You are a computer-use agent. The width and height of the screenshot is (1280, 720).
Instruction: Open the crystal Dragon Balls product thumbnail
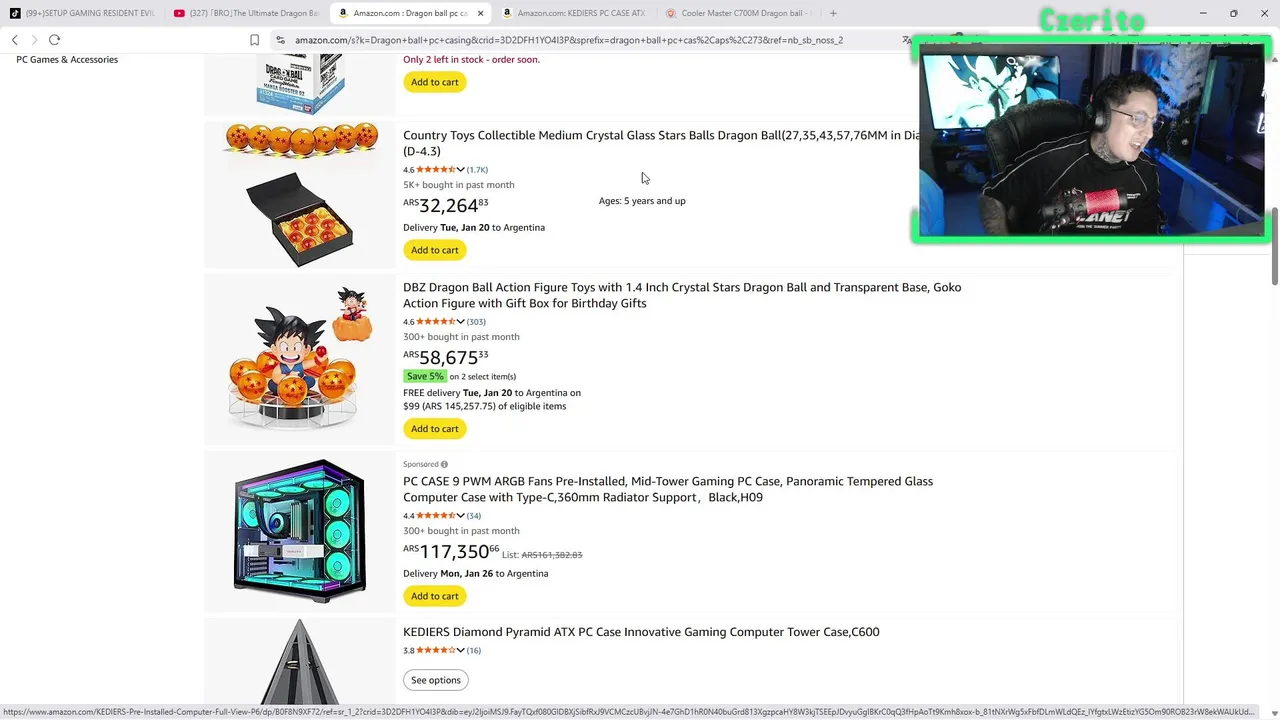click(x=300, y=195)
